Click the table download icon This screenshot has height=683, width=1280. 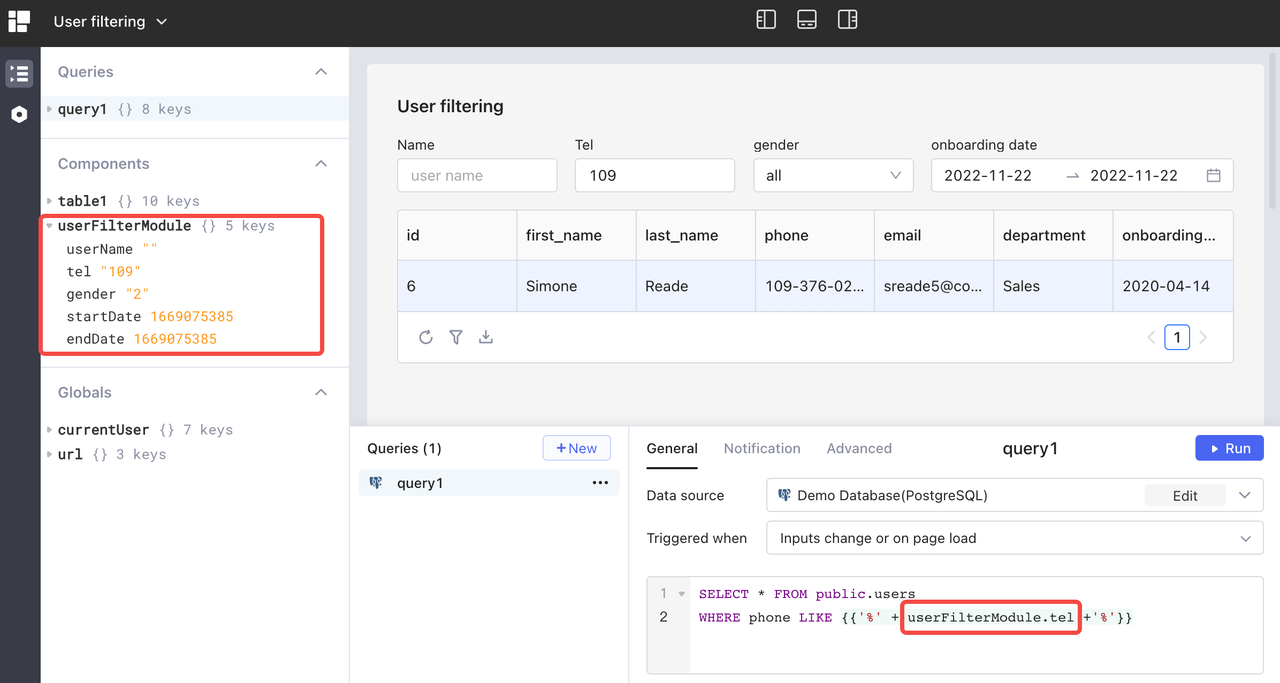pos(486,337)
